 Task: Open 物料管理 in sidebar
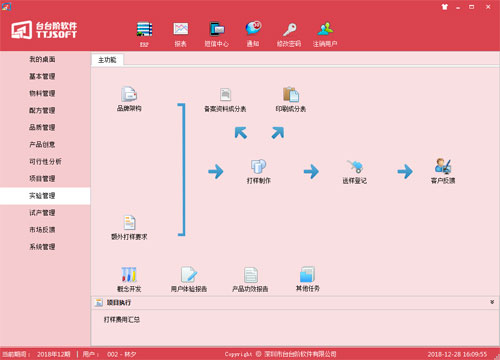click(x=42, y=93)
